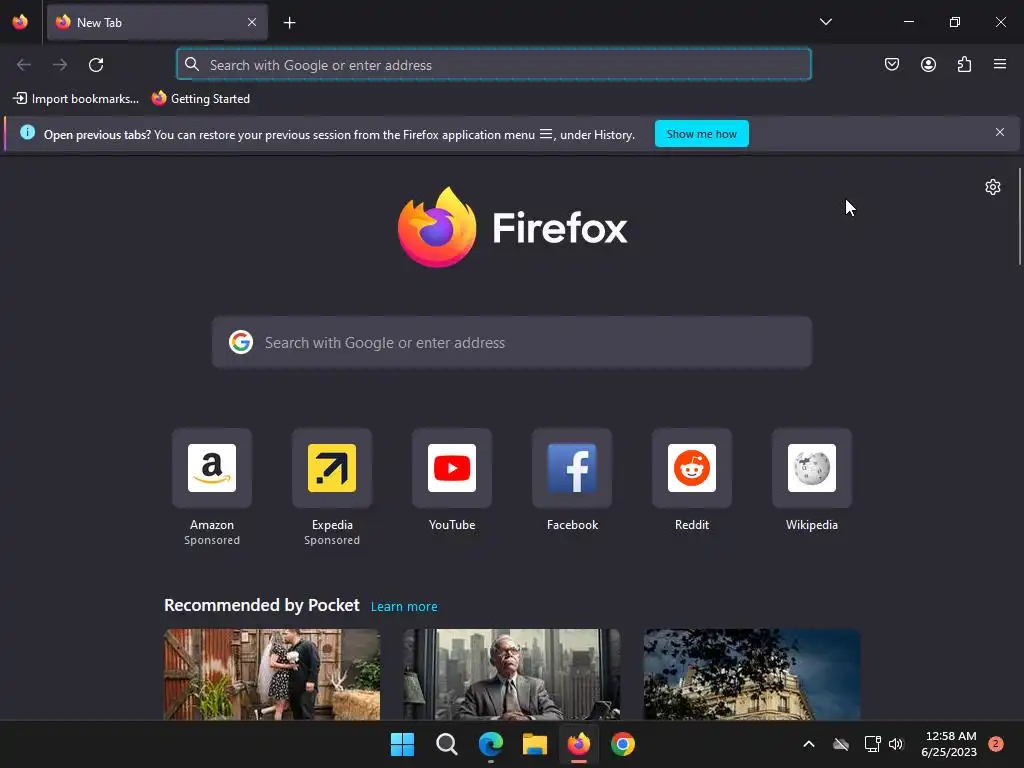Open the clock showing 12:58 AM
1024x768 pixels.
(x=949, y=744)
